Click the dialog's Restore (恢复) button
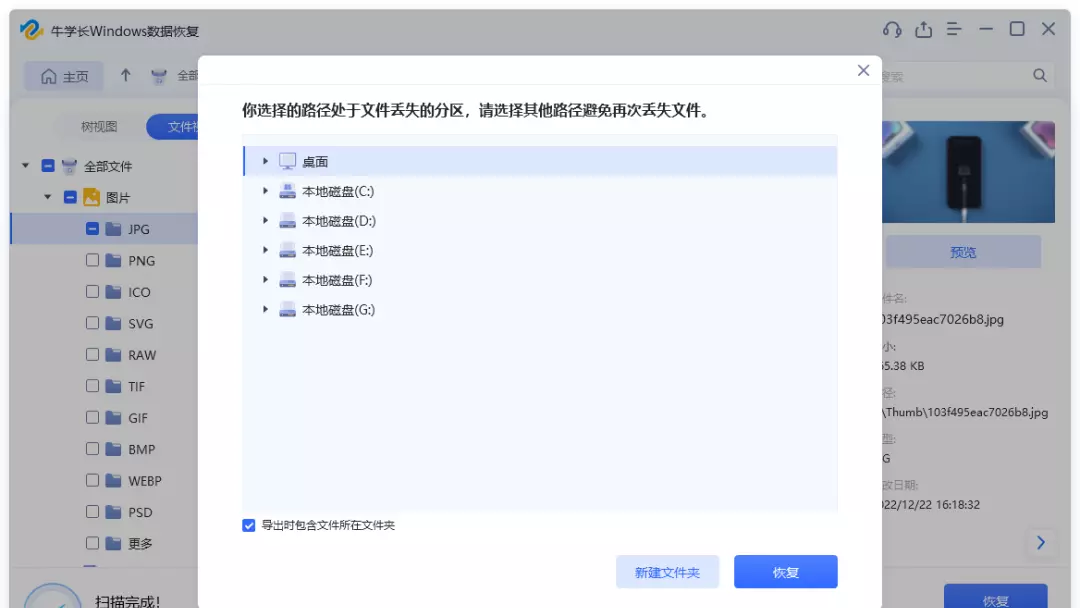This screenshot has width=1080, height=608. pyautogui.click(x=785, y=573)
